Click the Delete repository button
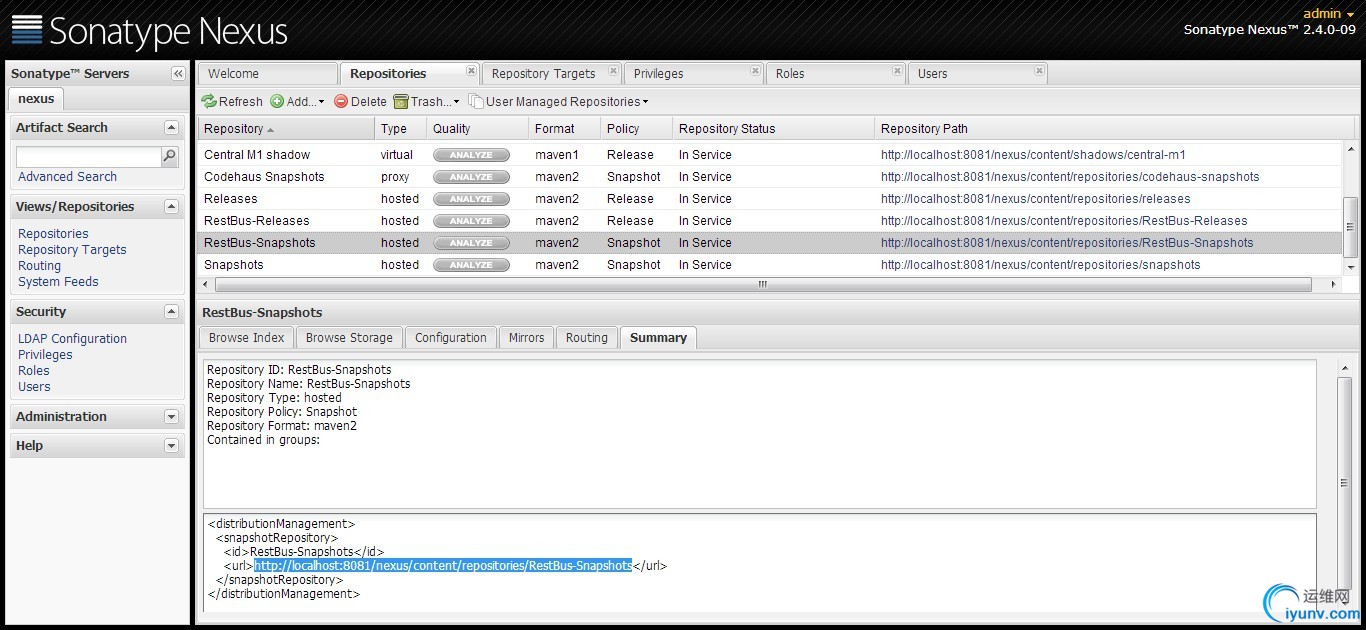Screen dimensions: 1366x630 (360, 101)
